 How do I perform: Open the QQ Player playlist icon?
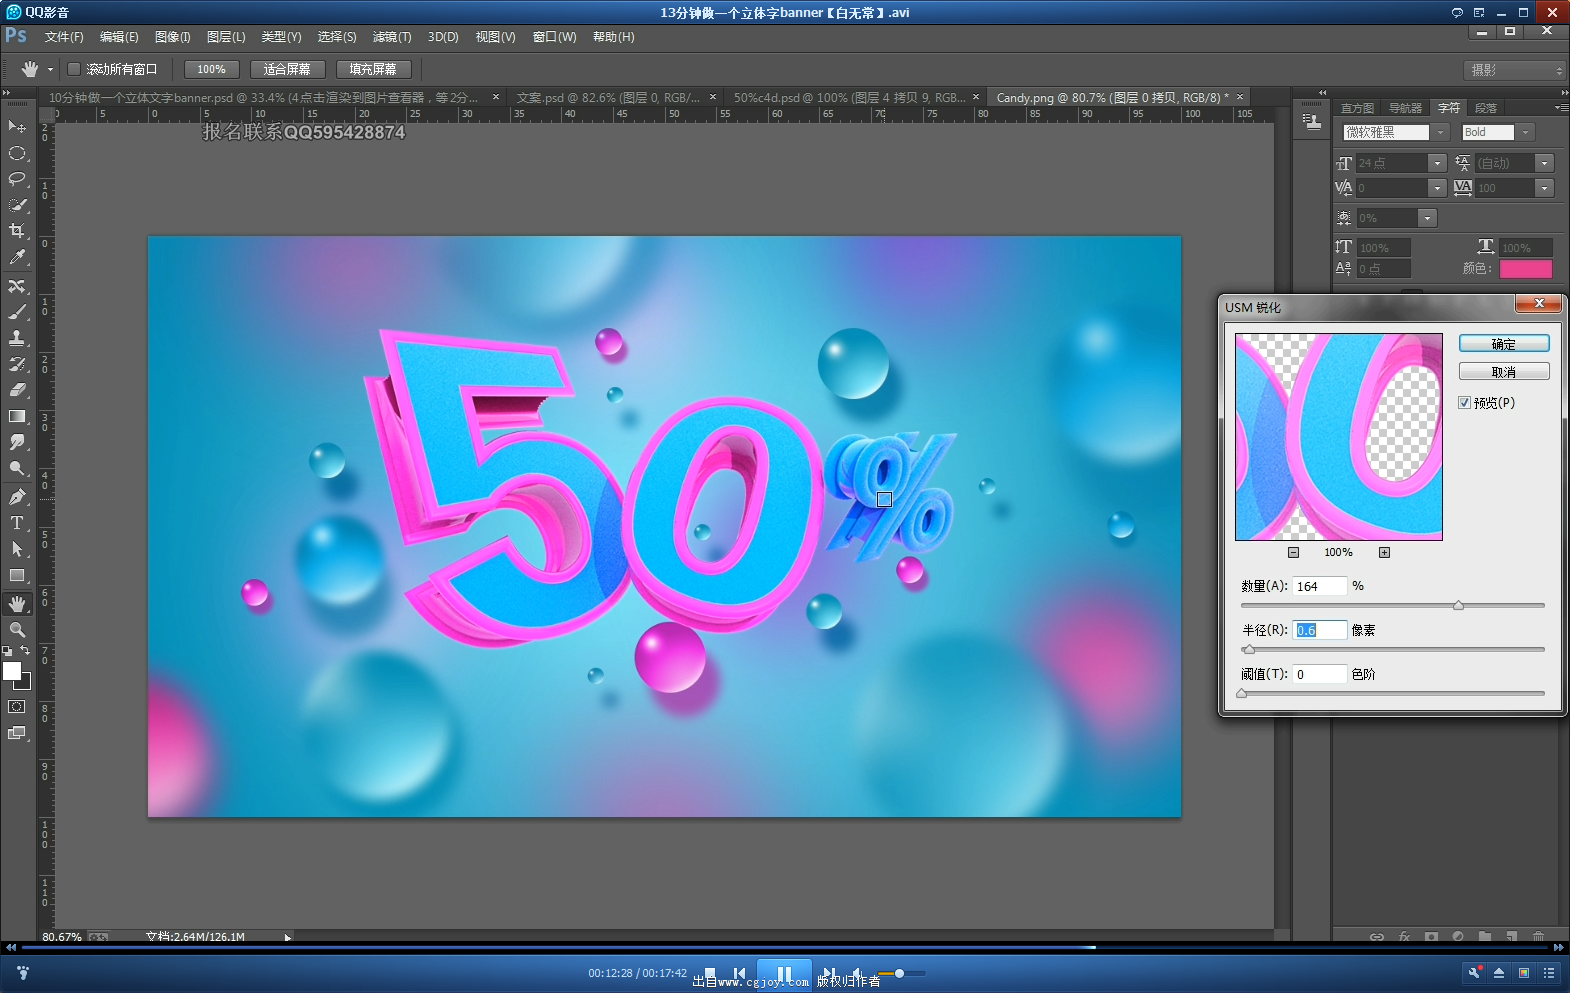pos(1549,972)
